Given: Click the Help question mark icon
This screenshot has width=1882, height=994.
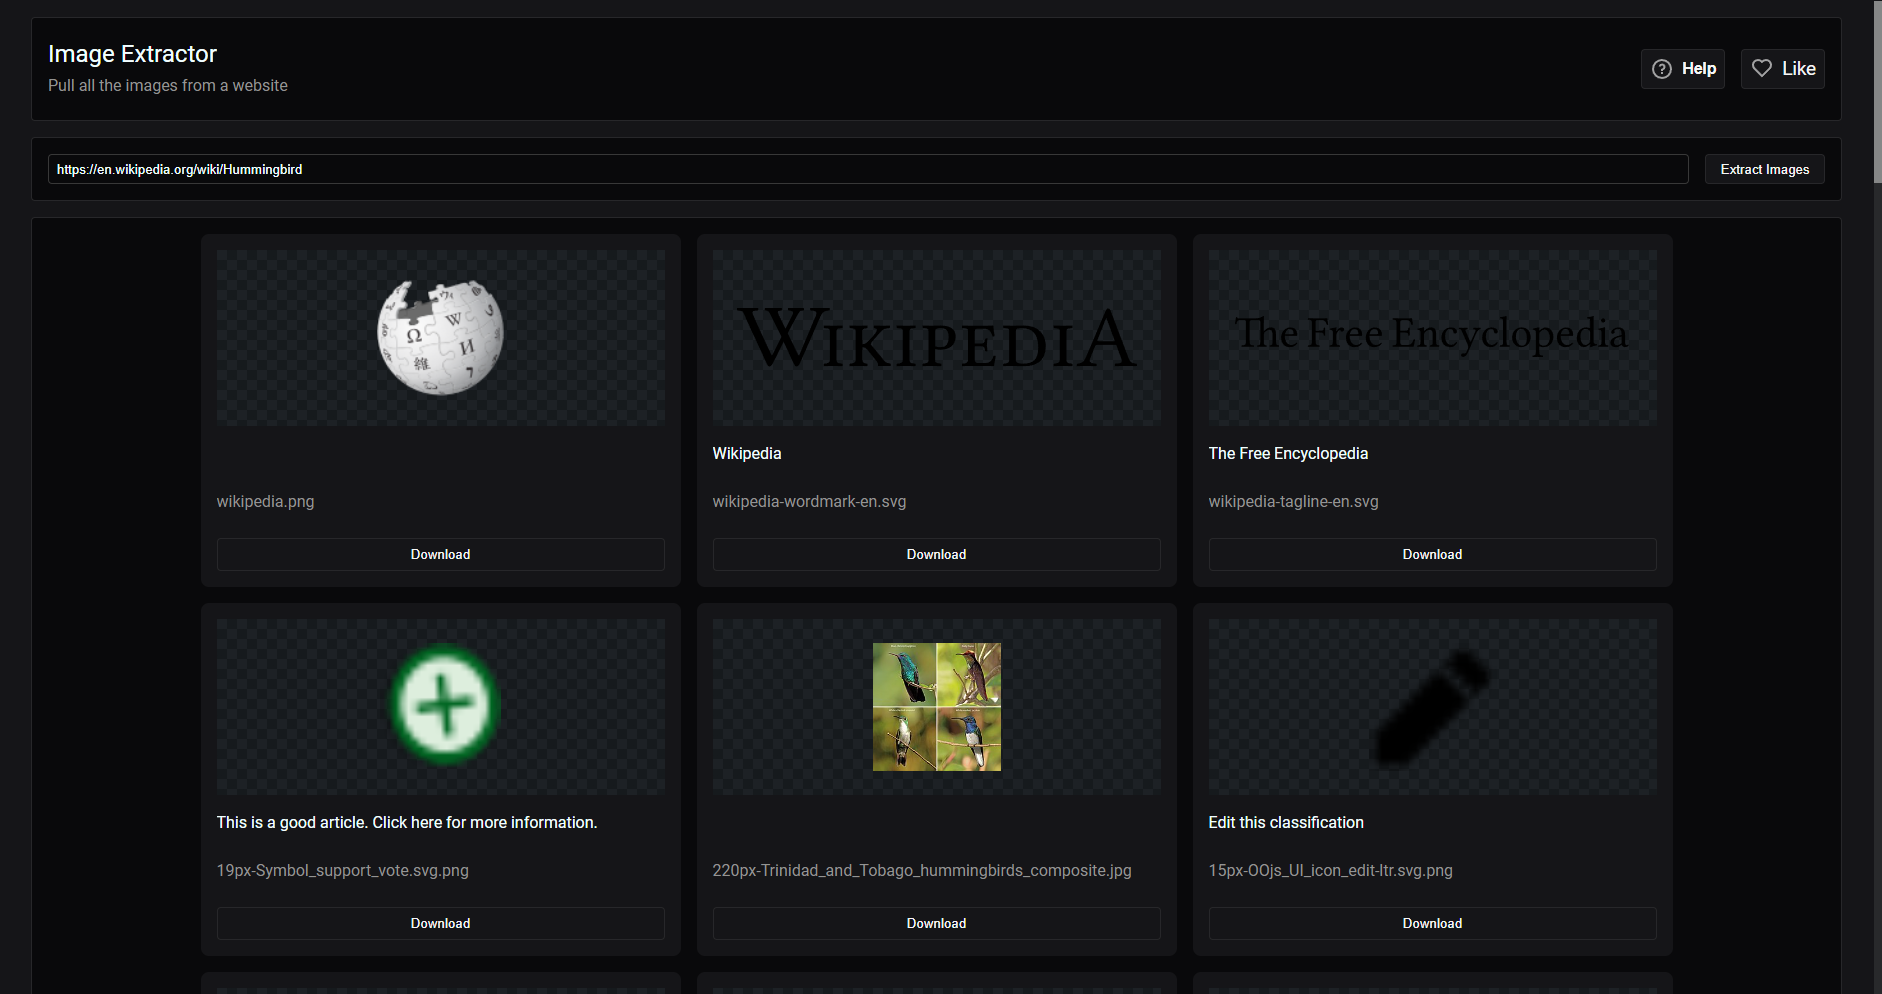Looking at the screenshot, I should pos(1662,69).
